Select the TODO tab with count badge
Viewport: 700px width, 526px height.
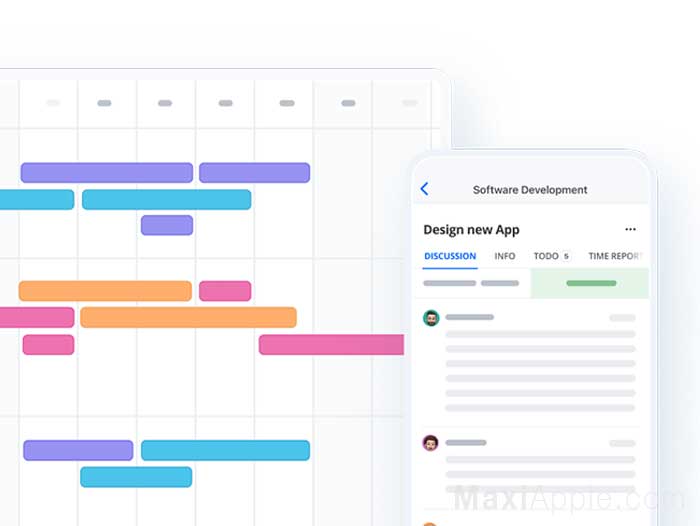pos(551,256)
